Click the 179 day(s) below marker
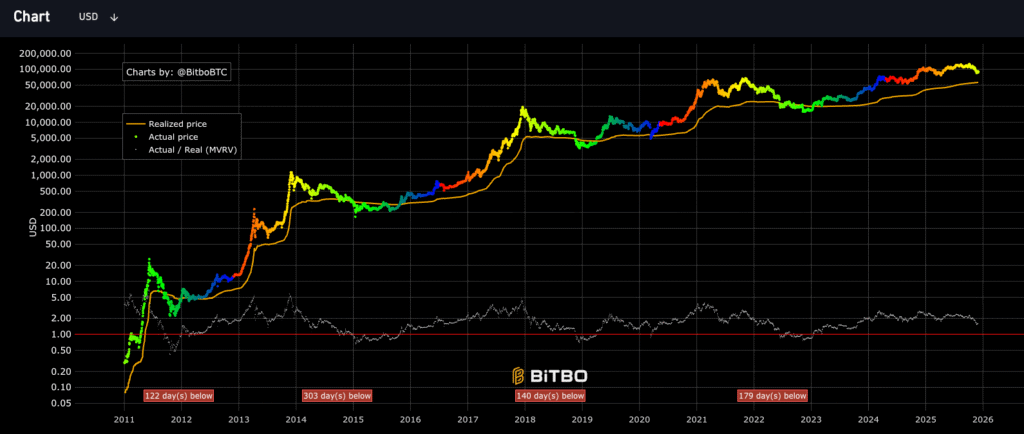Viewport: 1024px width, 434px height. click(x=772, y=396)
